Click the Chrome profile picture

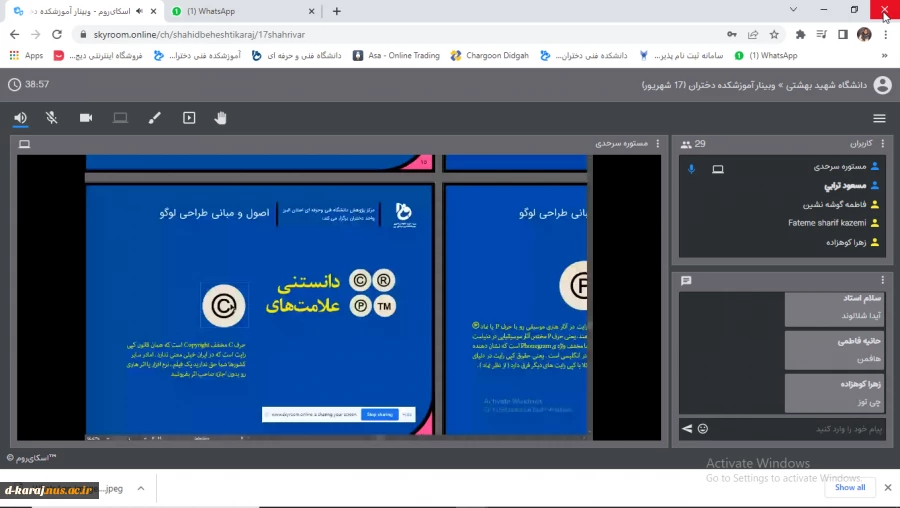pos(864,34)
